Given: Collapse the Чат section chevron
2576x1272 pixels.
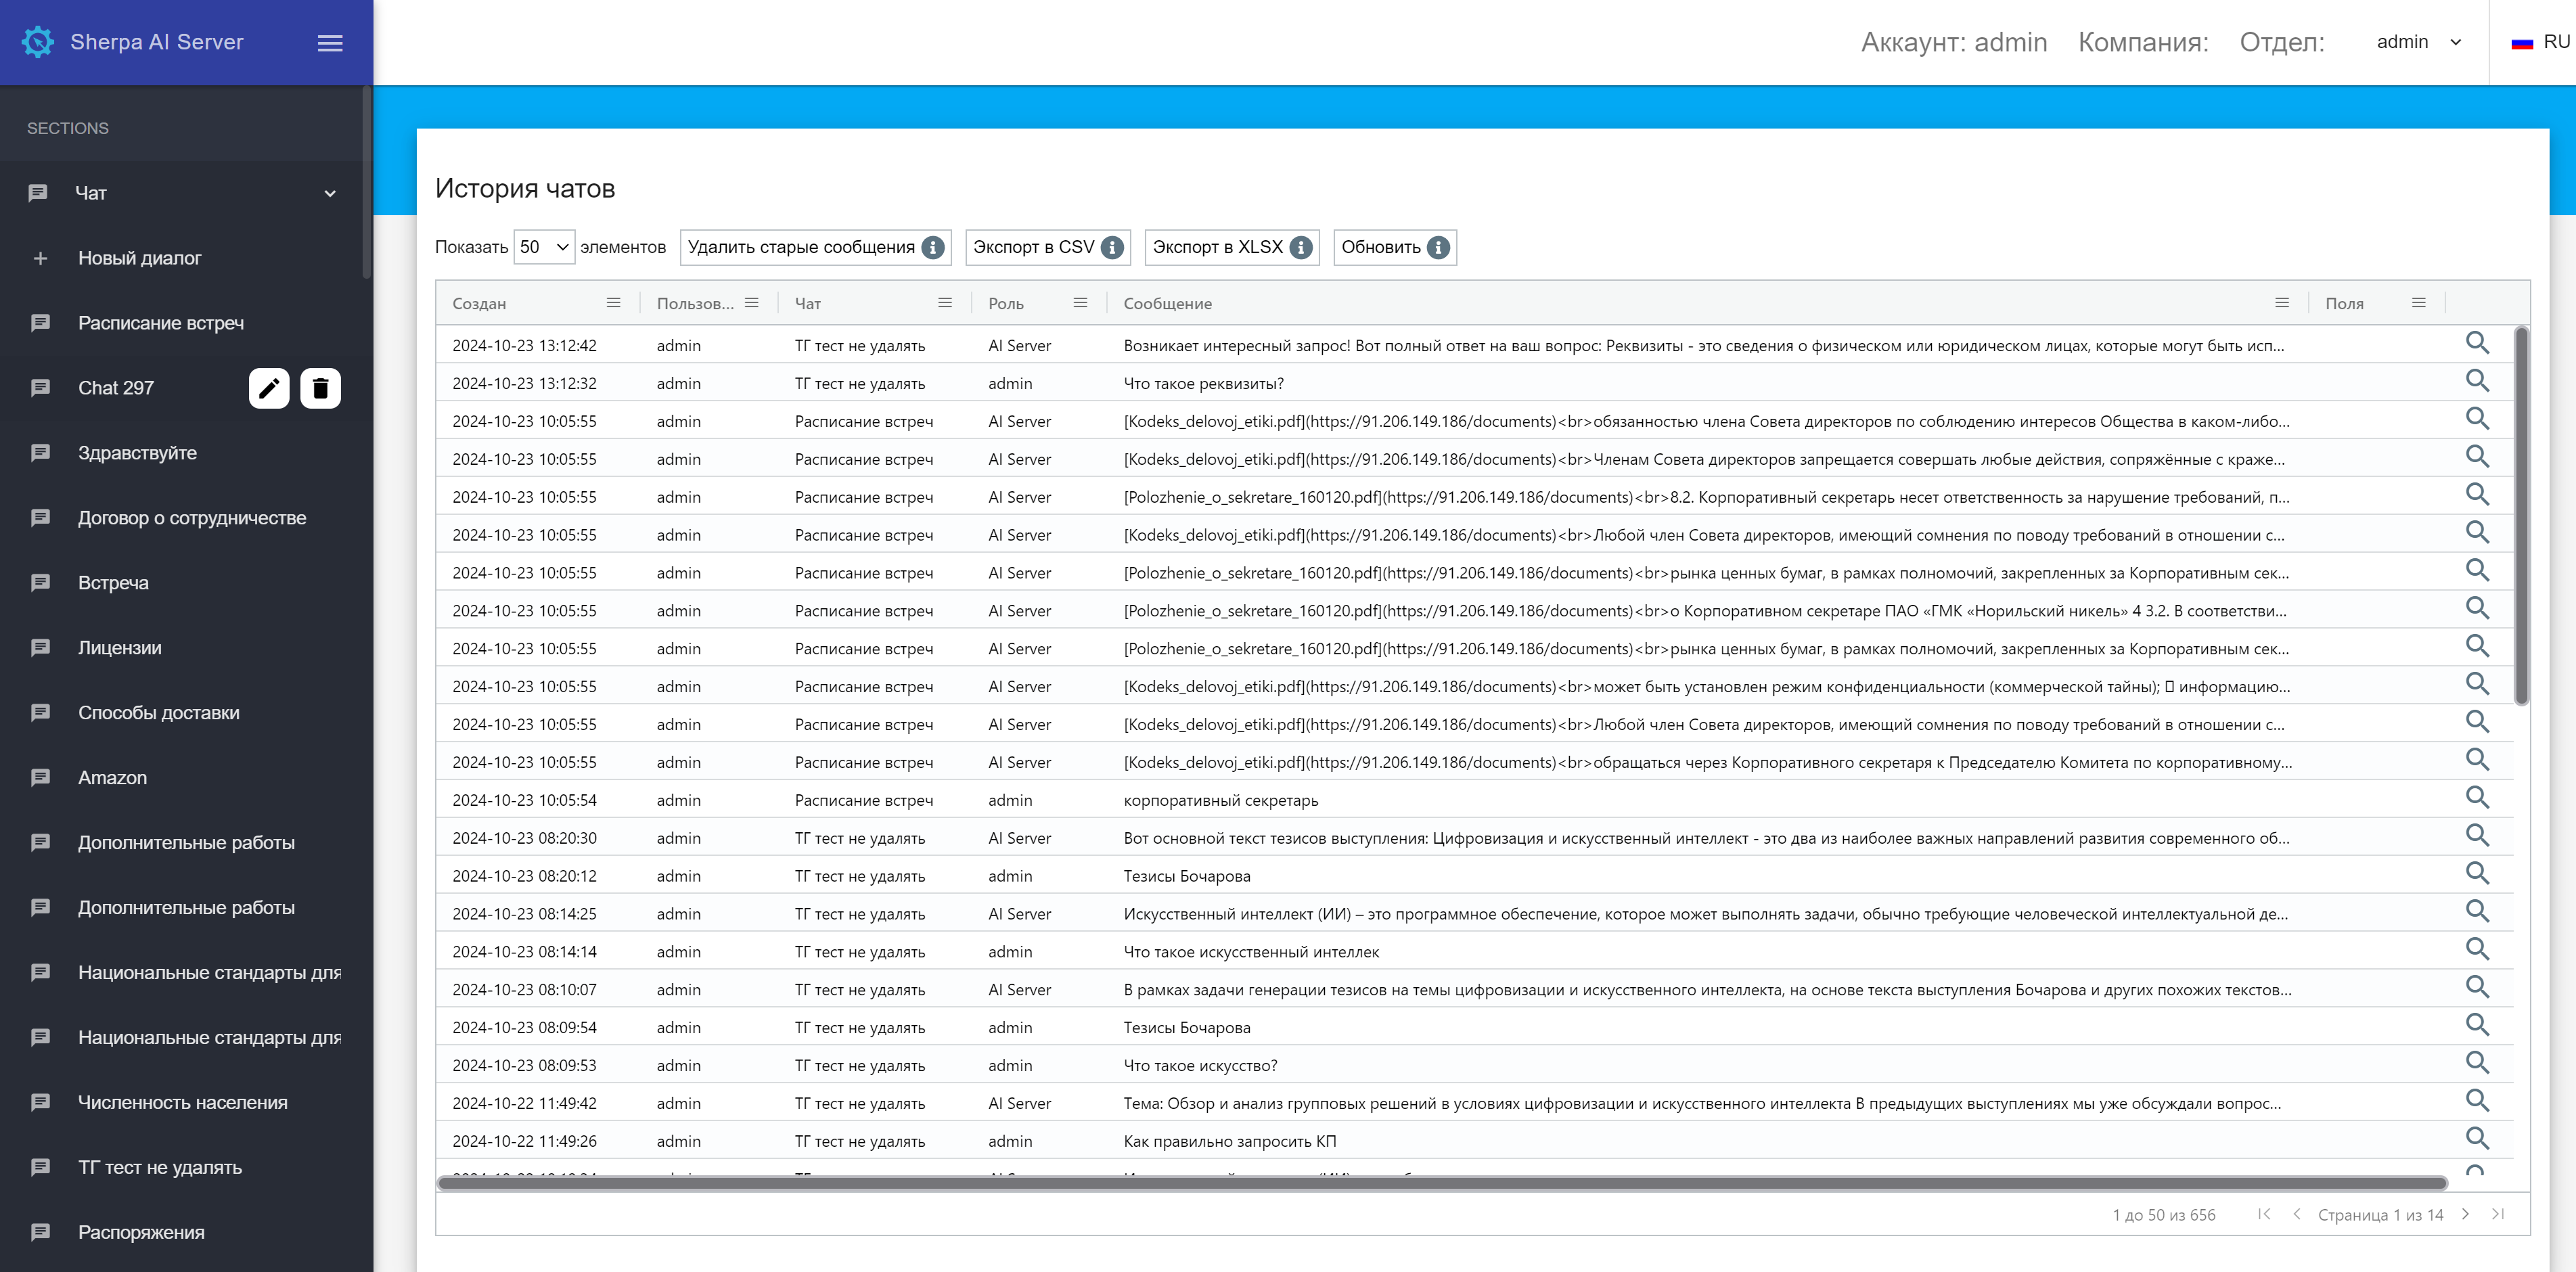Looking at the screenshot, I should (x=330, y=193).
